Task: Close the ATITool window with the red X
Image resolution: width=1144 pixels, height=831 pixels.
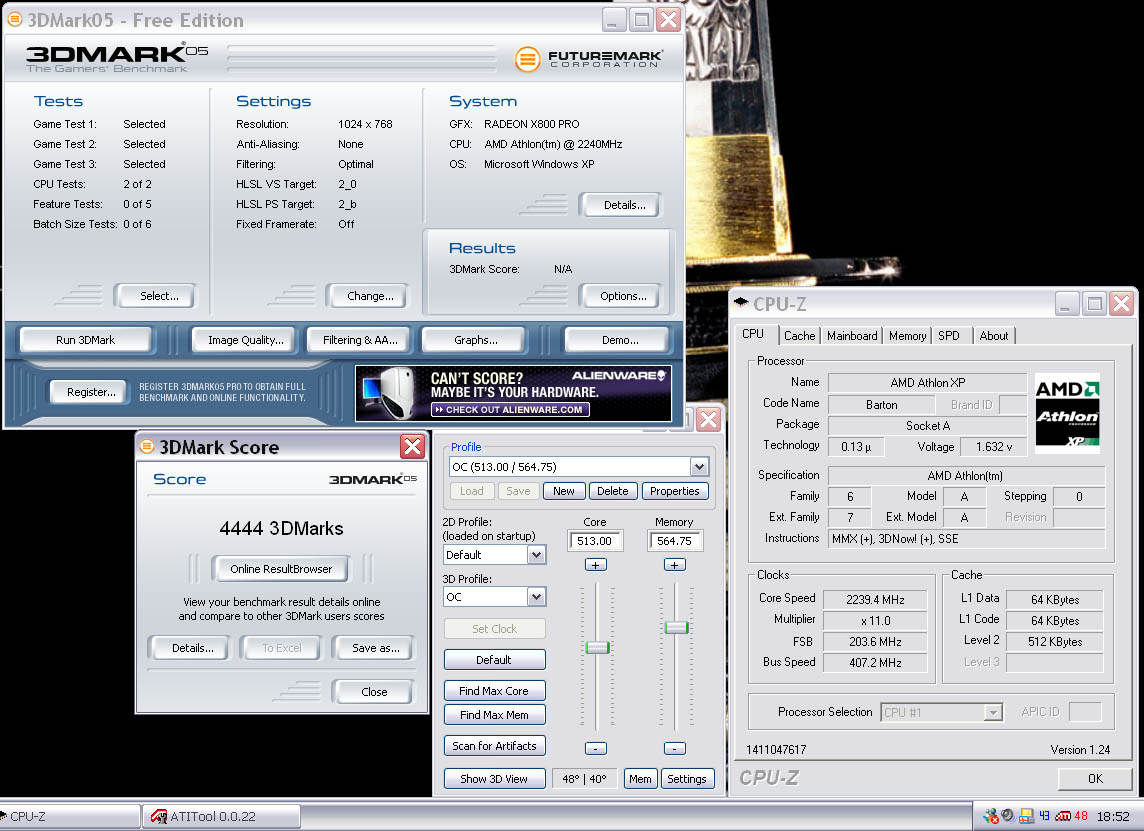Action: pyautogui.click(x=708, y=420)
